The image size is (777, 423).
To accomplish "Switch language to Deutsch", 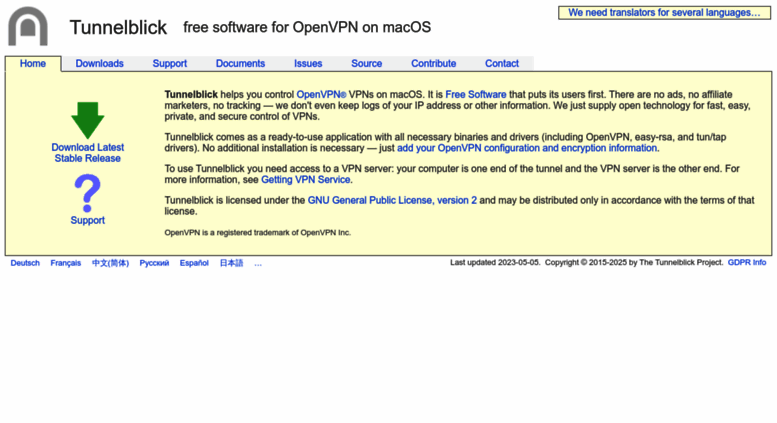I will [25, 263].
